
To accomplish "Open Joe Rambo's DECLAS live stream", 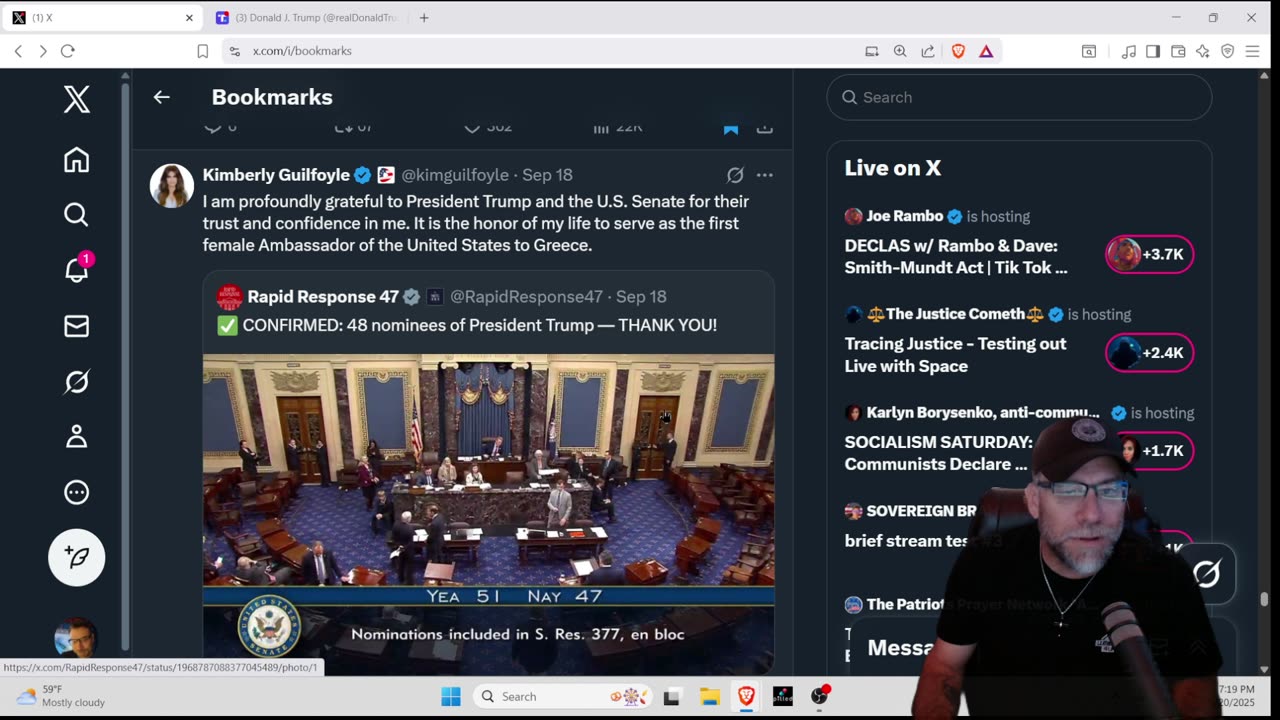I will tap(956, 257).
